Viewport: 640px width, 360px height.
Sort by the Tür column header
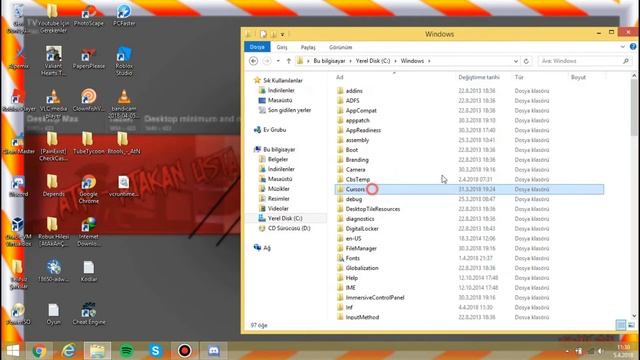click(519, 77)
